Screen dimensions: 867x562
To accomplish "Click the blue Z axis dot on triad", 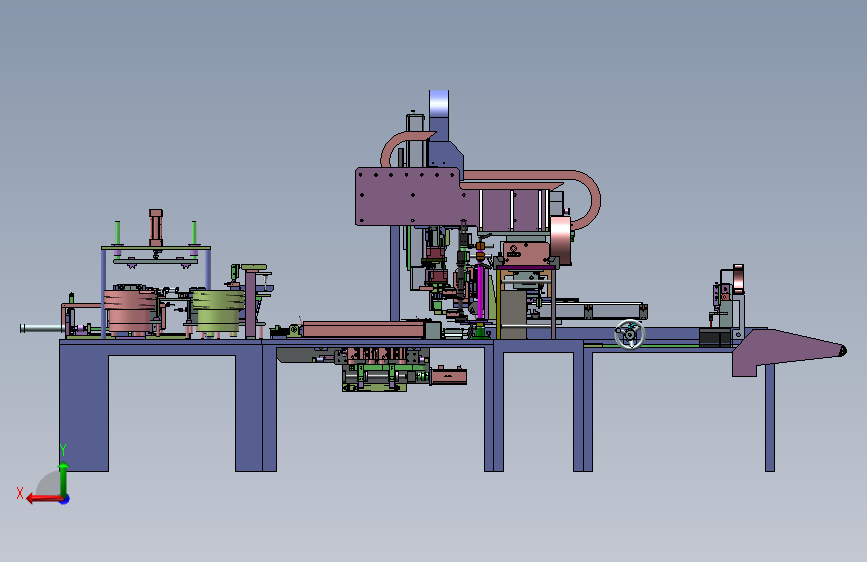I will coord(65,499).
